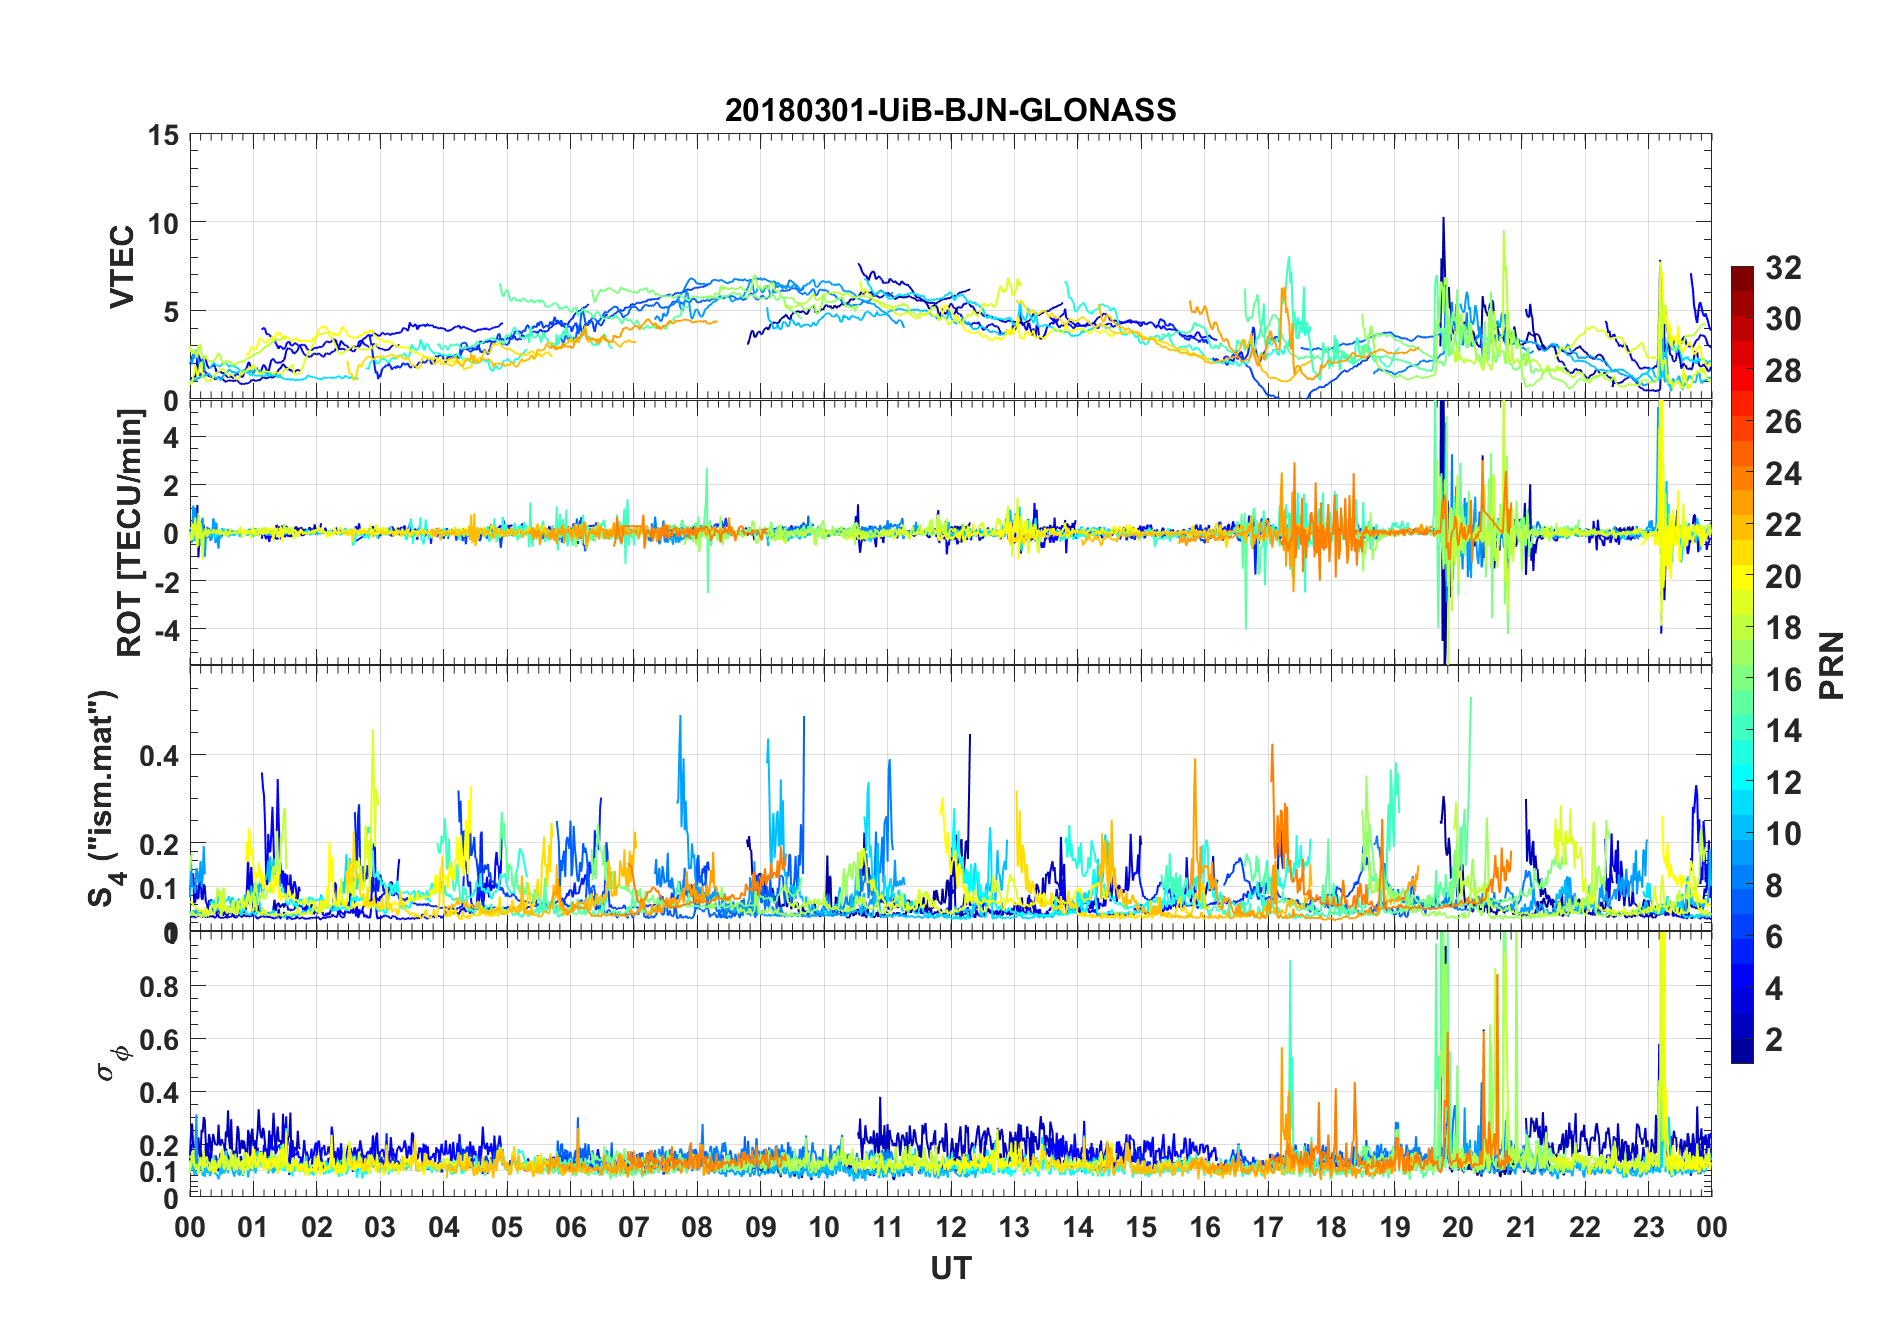Click the PRN colorbar label

click(1832, 665)
